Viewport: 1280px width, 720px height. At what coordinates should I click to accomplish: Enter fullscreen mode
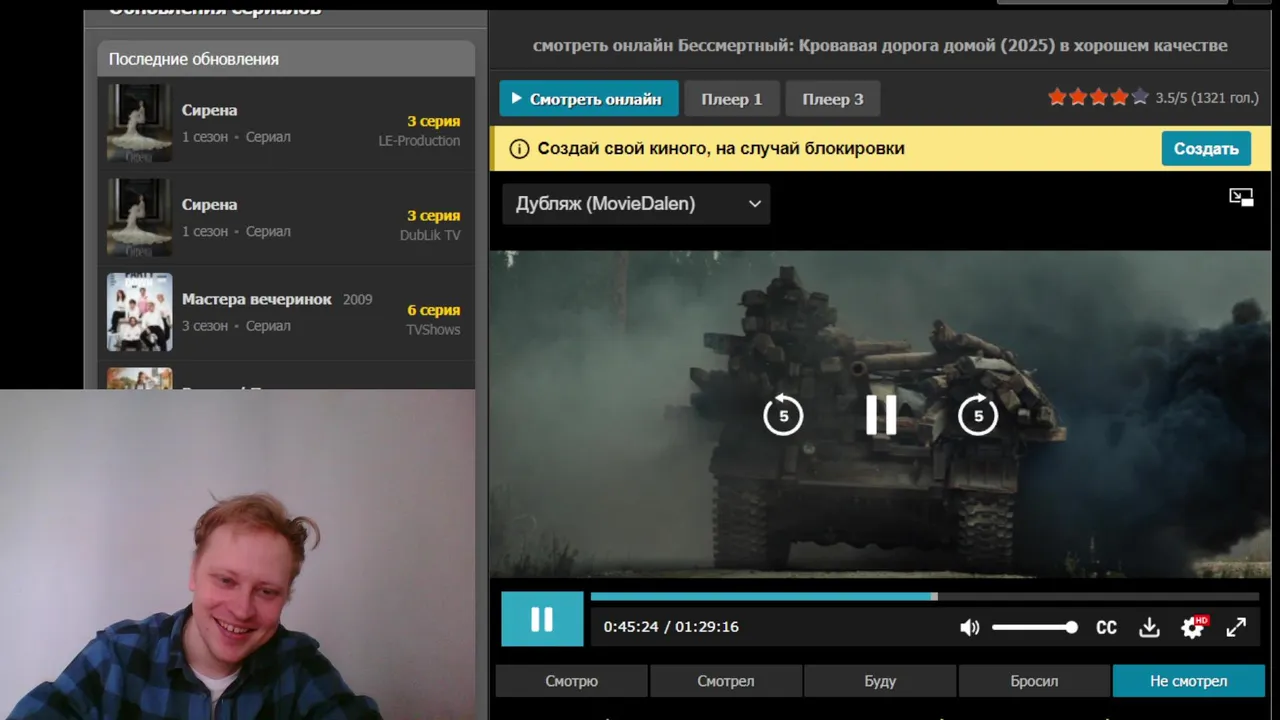coord(1236,627)
